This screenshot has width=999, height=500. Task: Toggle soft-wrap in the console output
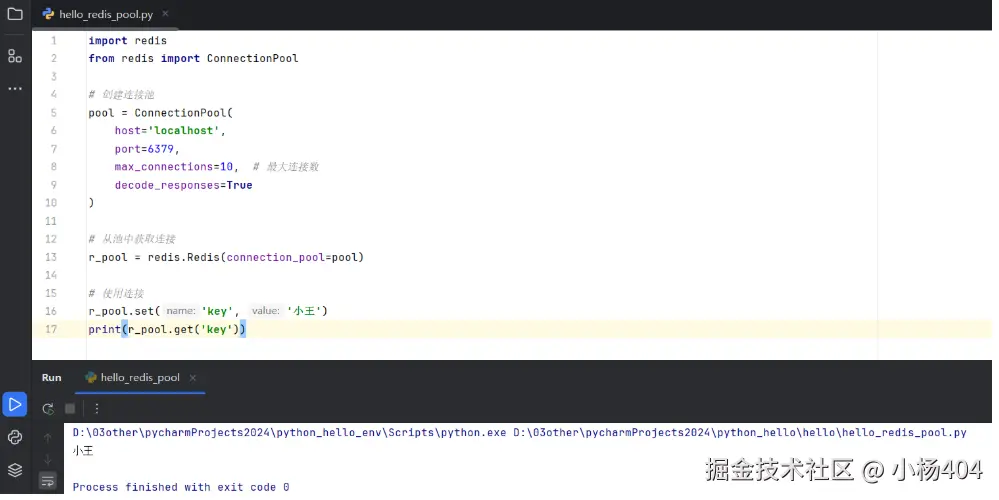[48, 481]
